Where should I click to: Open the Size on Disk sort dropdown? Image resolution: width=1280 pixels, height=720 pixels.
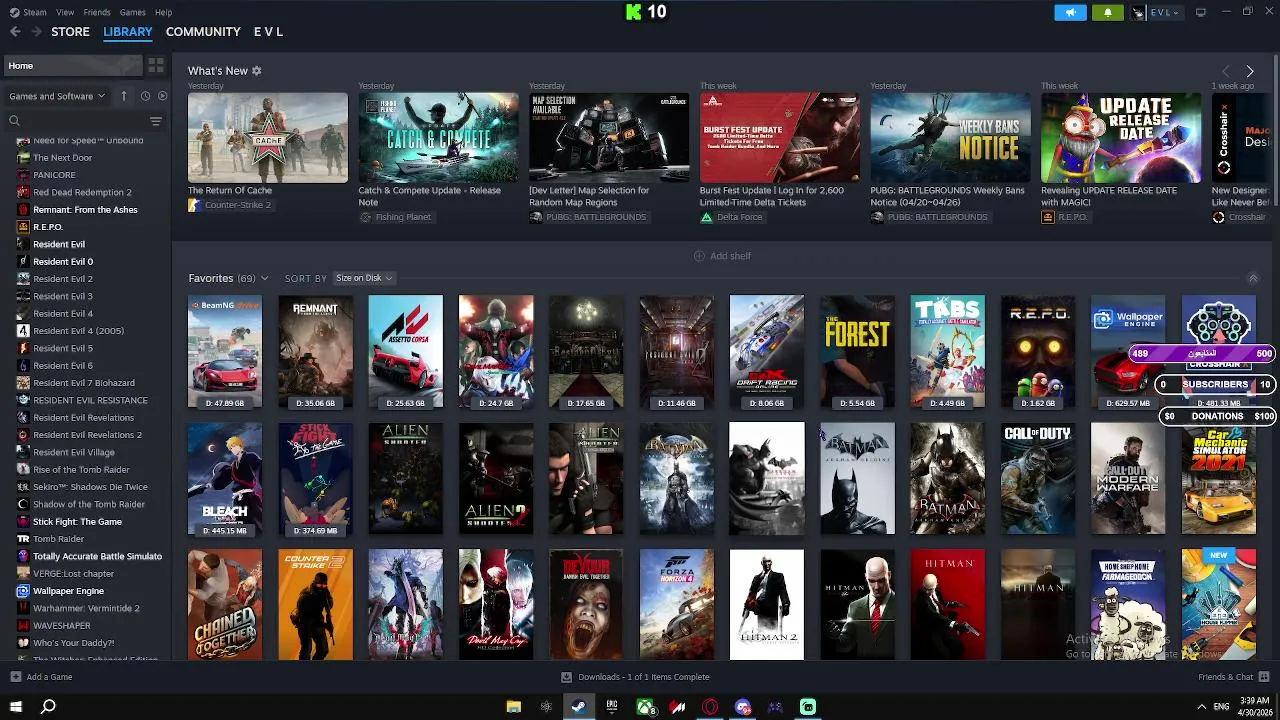364,278
